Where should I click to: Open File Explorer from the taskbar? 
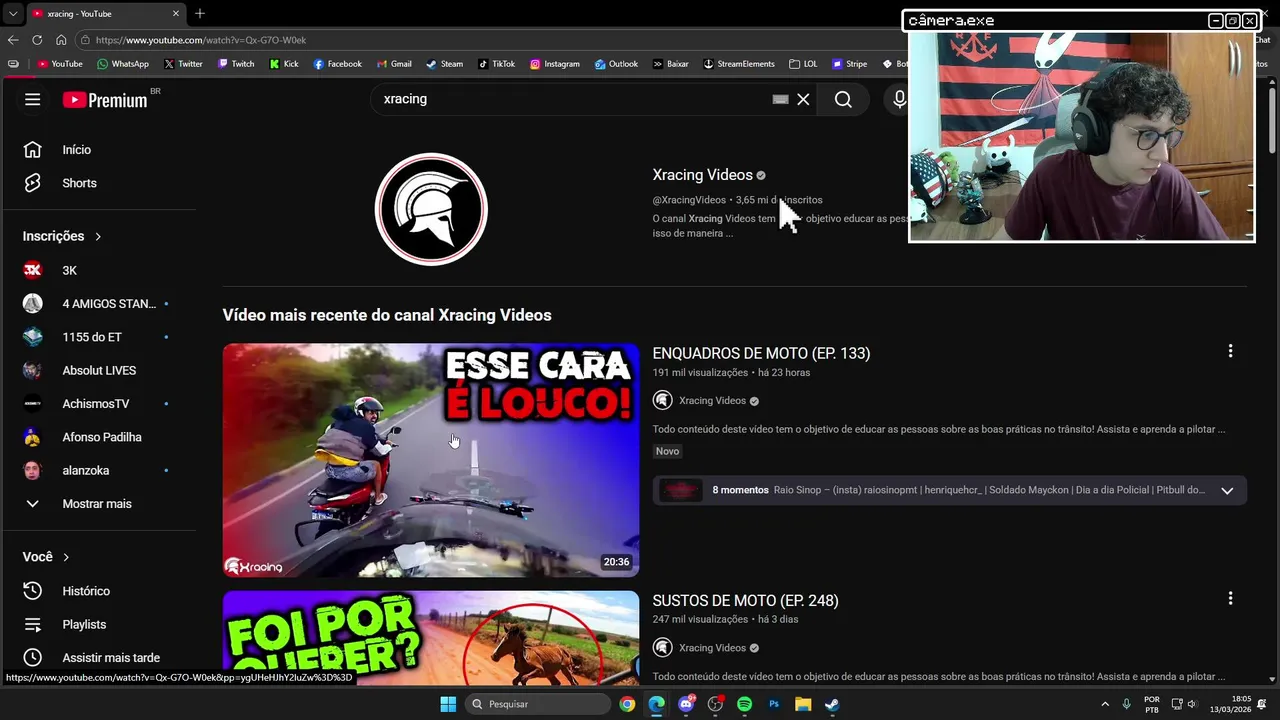click(803, 704)
